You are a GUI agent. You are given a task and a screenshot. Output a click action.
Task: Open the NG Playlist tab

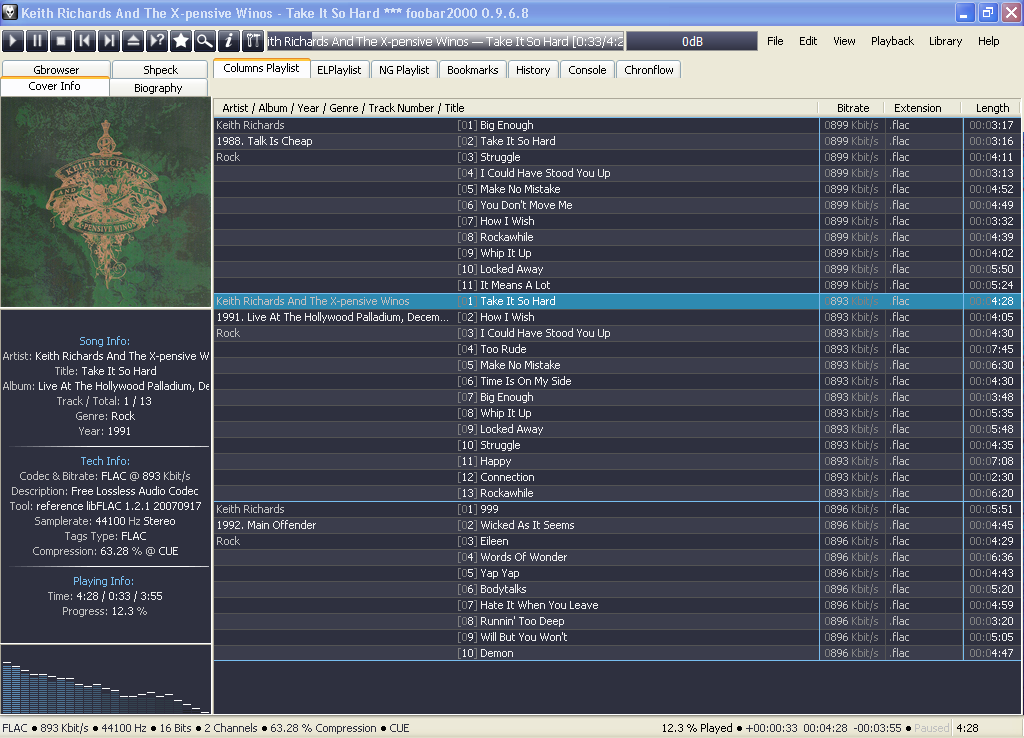point(404,70)
